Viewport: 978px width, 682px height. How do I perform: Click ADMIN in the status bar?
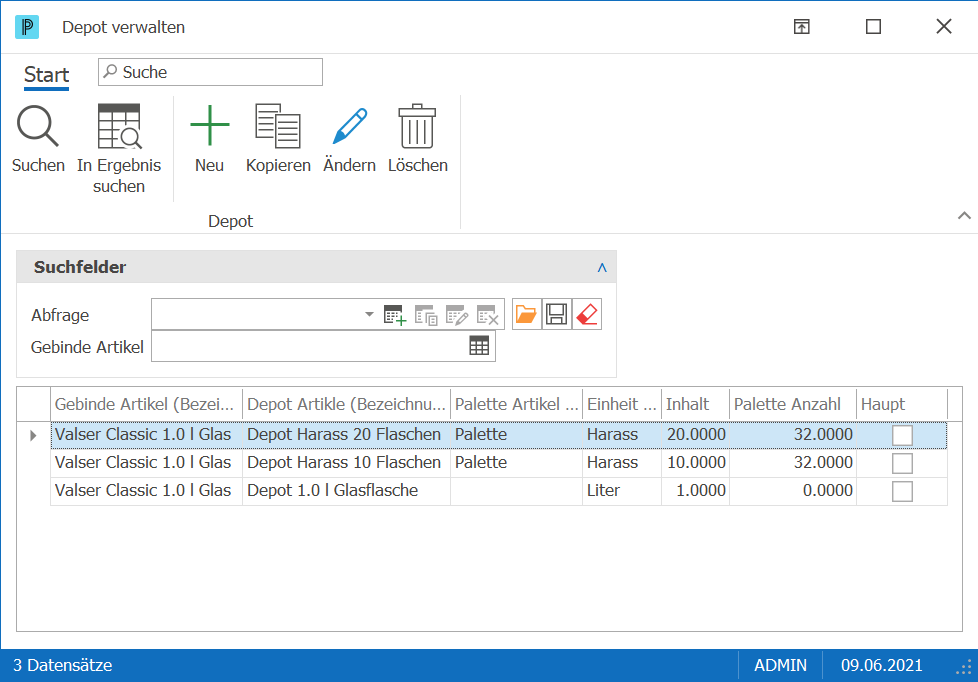coord(780,665)
